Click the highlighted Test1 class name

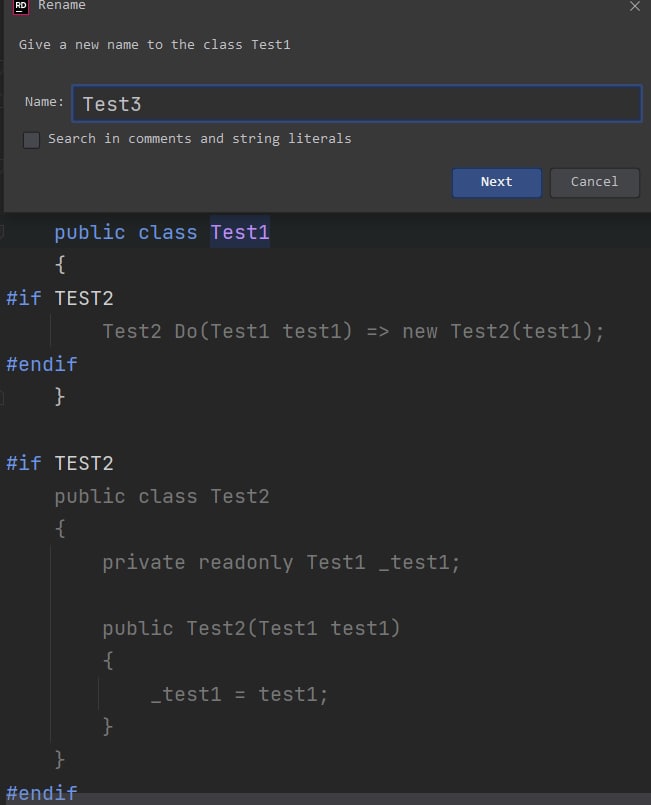(240, 232)
